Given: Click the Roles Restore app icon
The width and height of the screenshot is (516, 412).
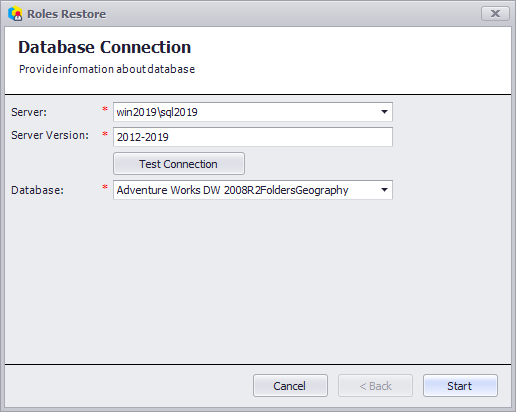Looking at the screenshot, I should tap(15, 14).
